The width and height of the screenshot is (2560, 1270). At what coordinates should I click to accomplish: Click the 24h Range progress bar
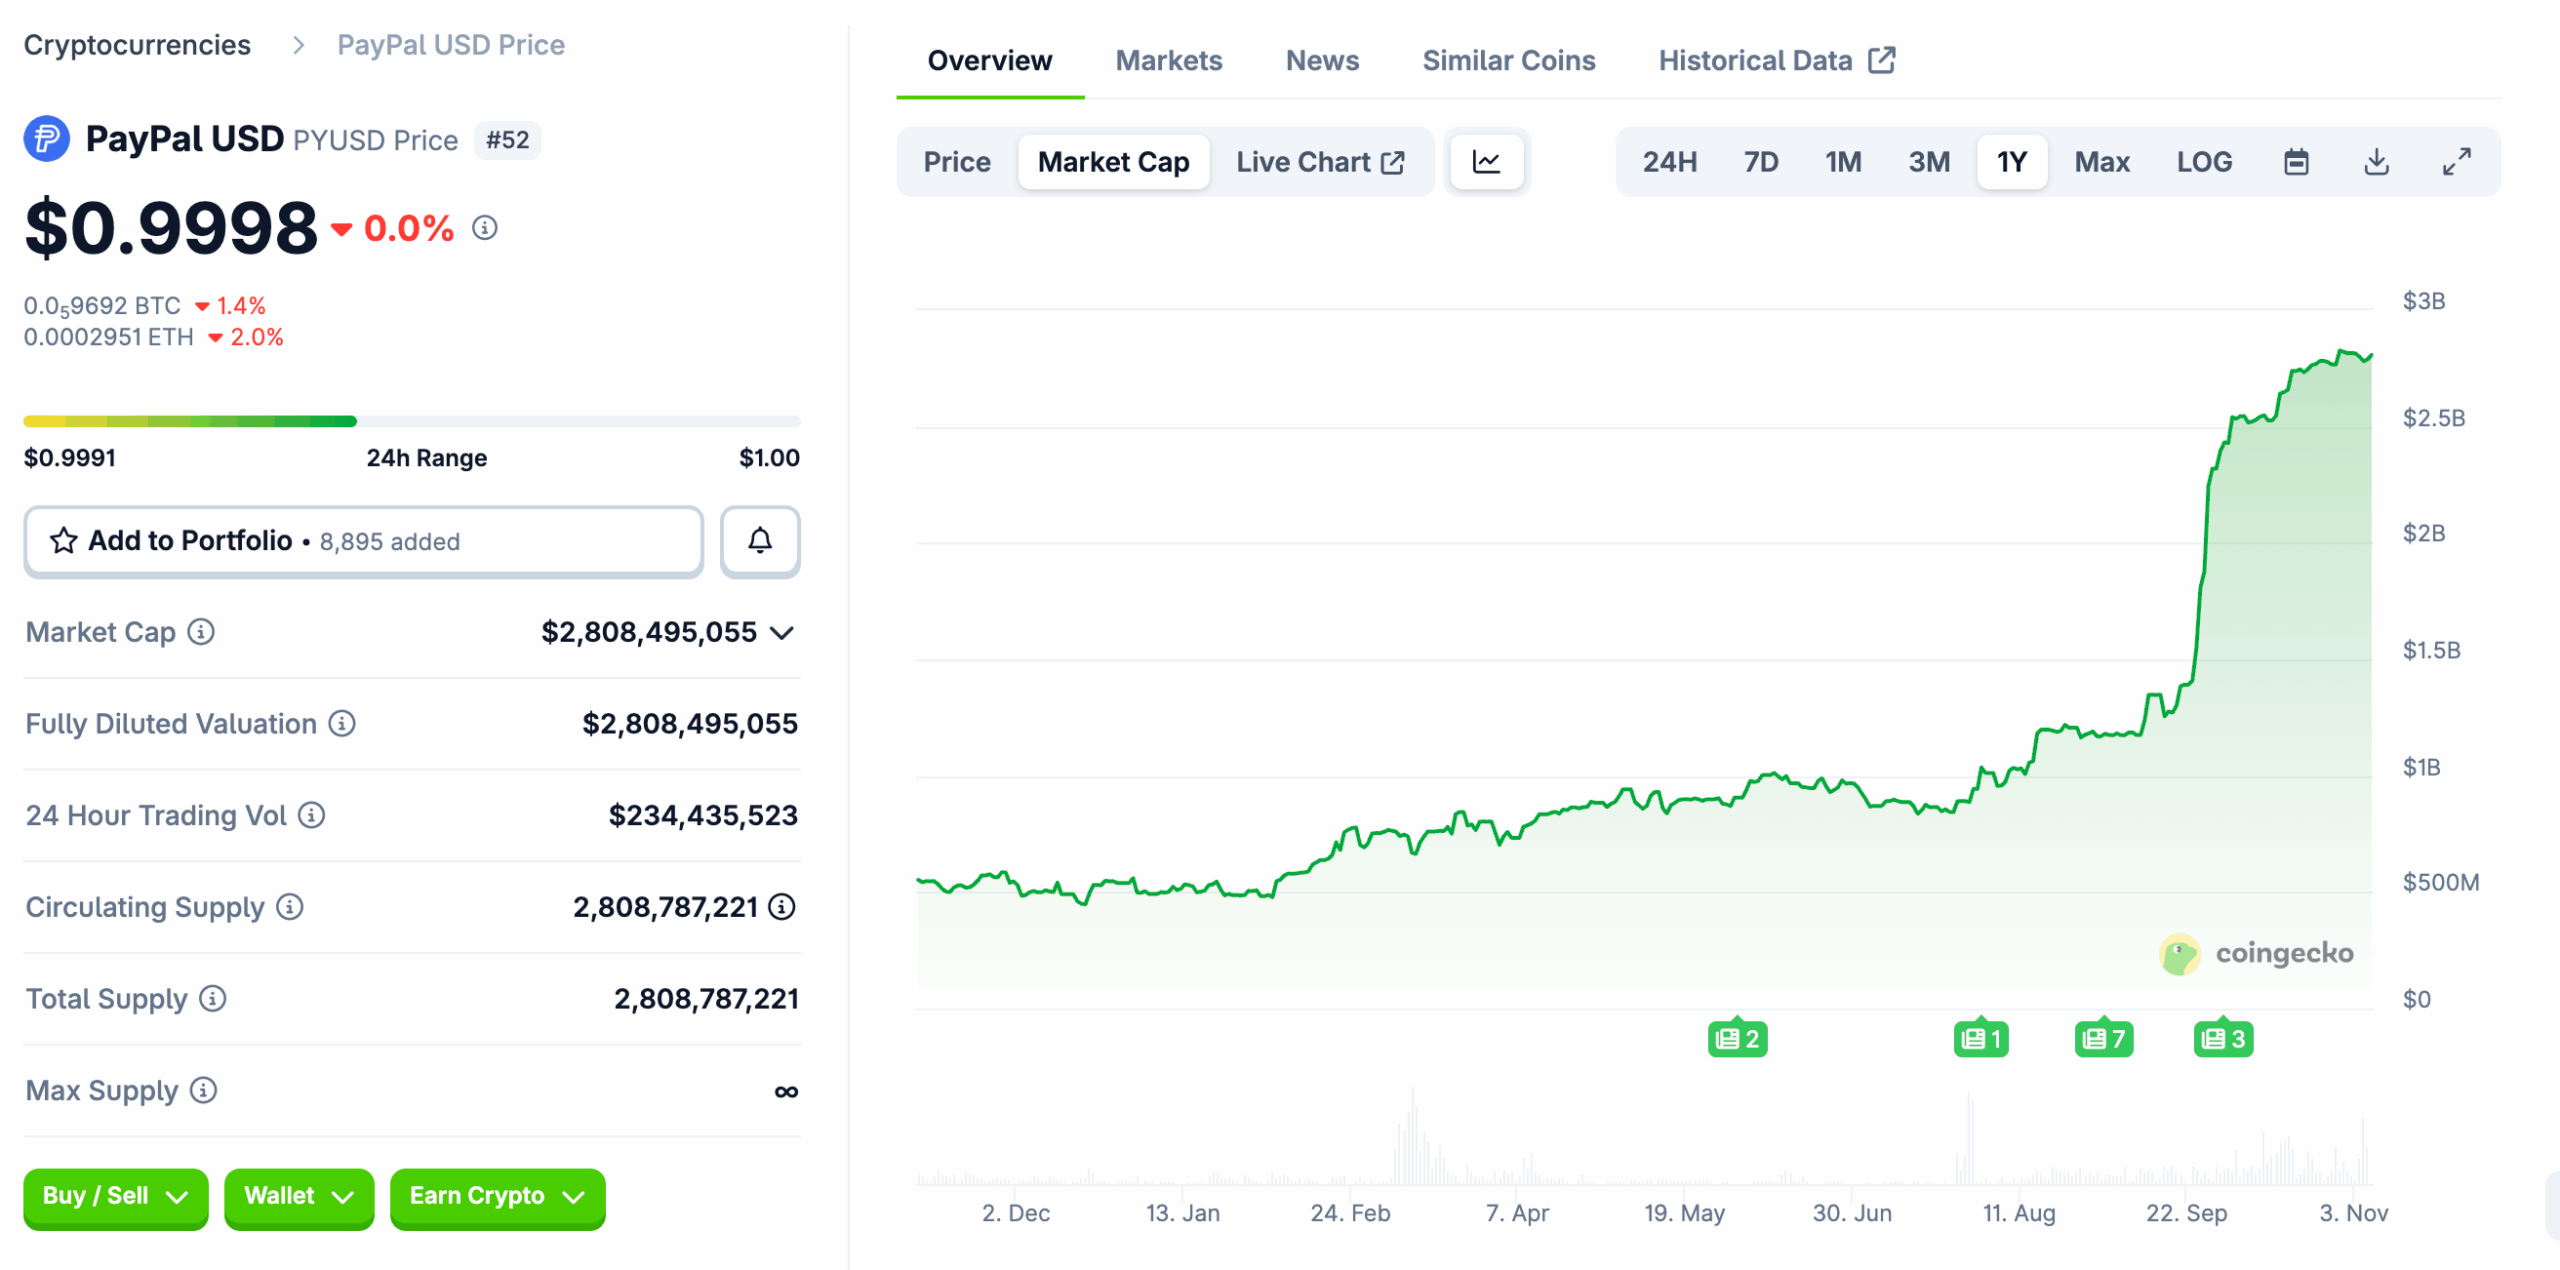tap(411, 422)
